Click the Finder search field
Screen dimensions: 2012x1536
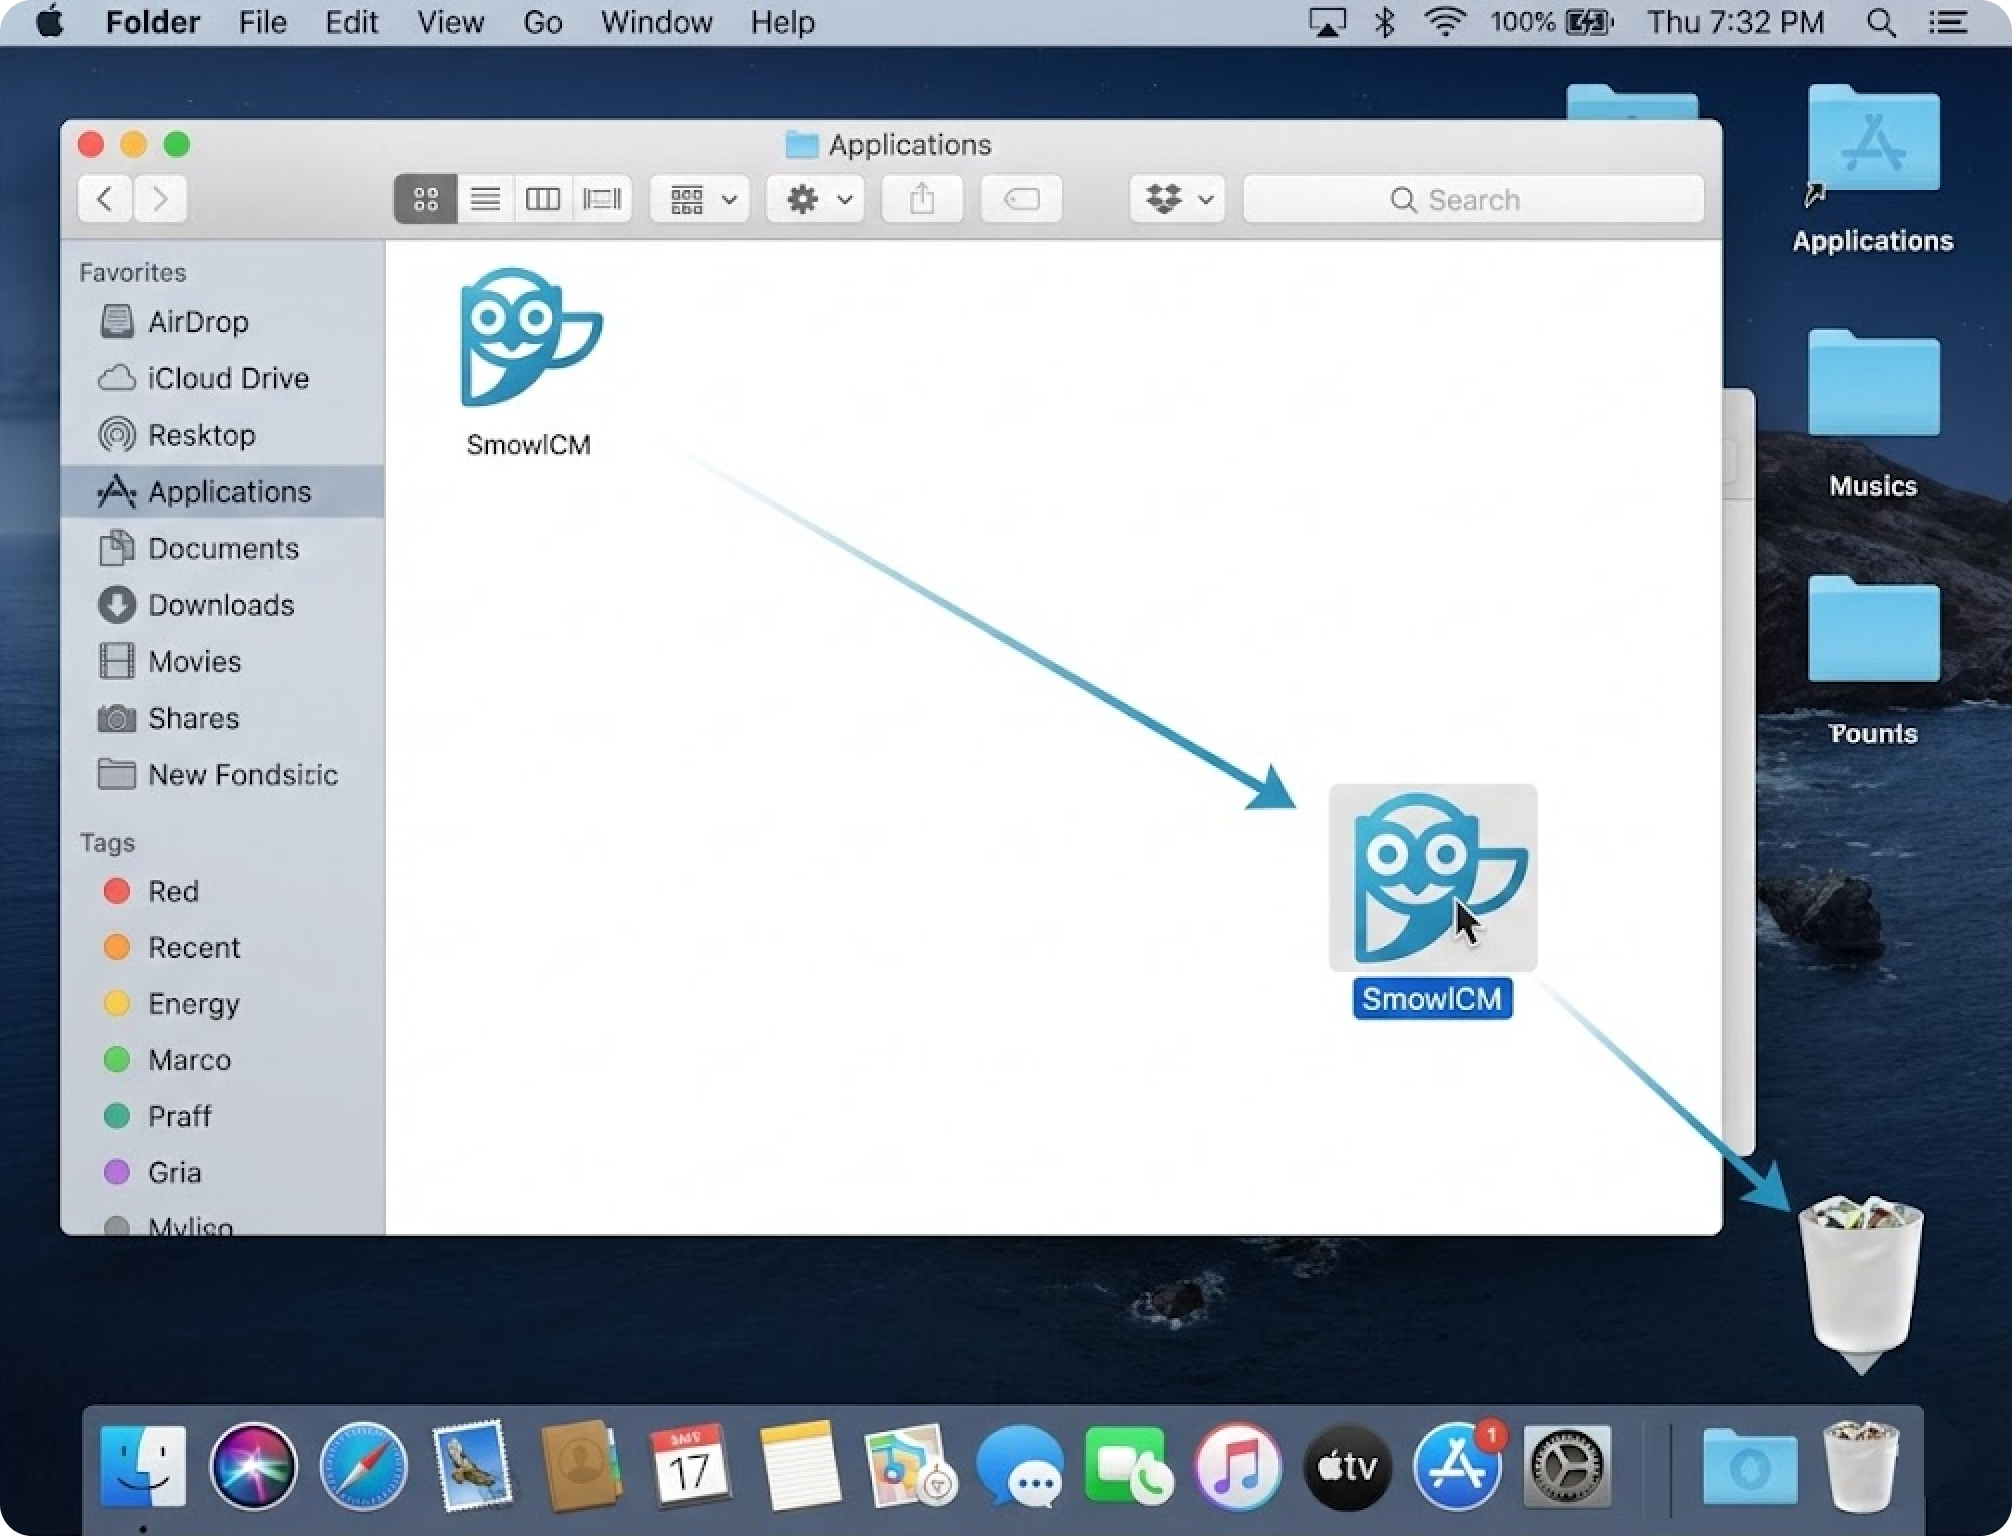(x=1473, y=199)
